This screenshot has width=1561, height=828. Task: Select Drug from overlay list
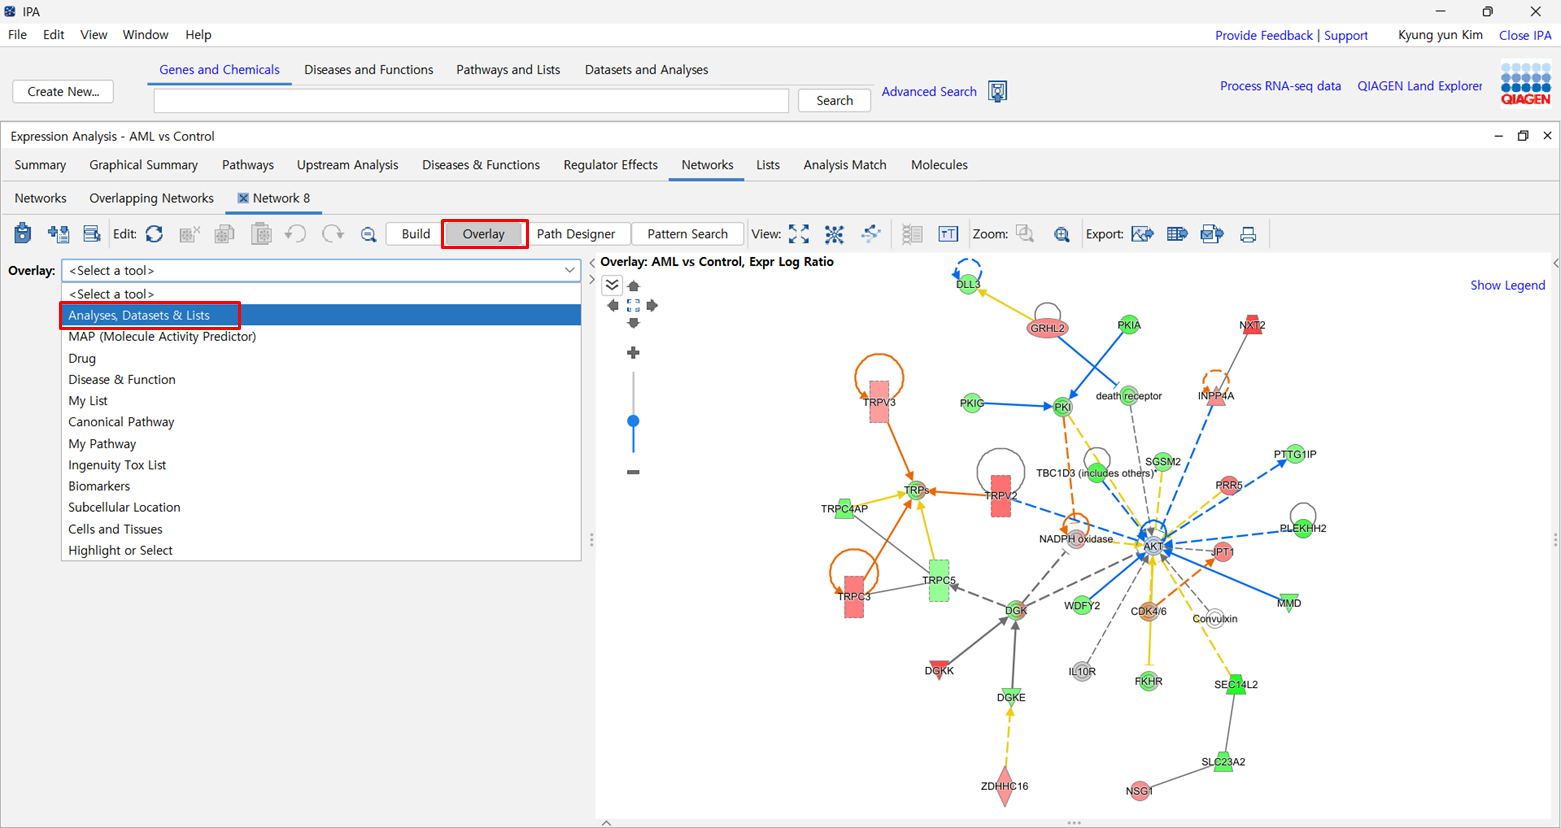(321, 358)
